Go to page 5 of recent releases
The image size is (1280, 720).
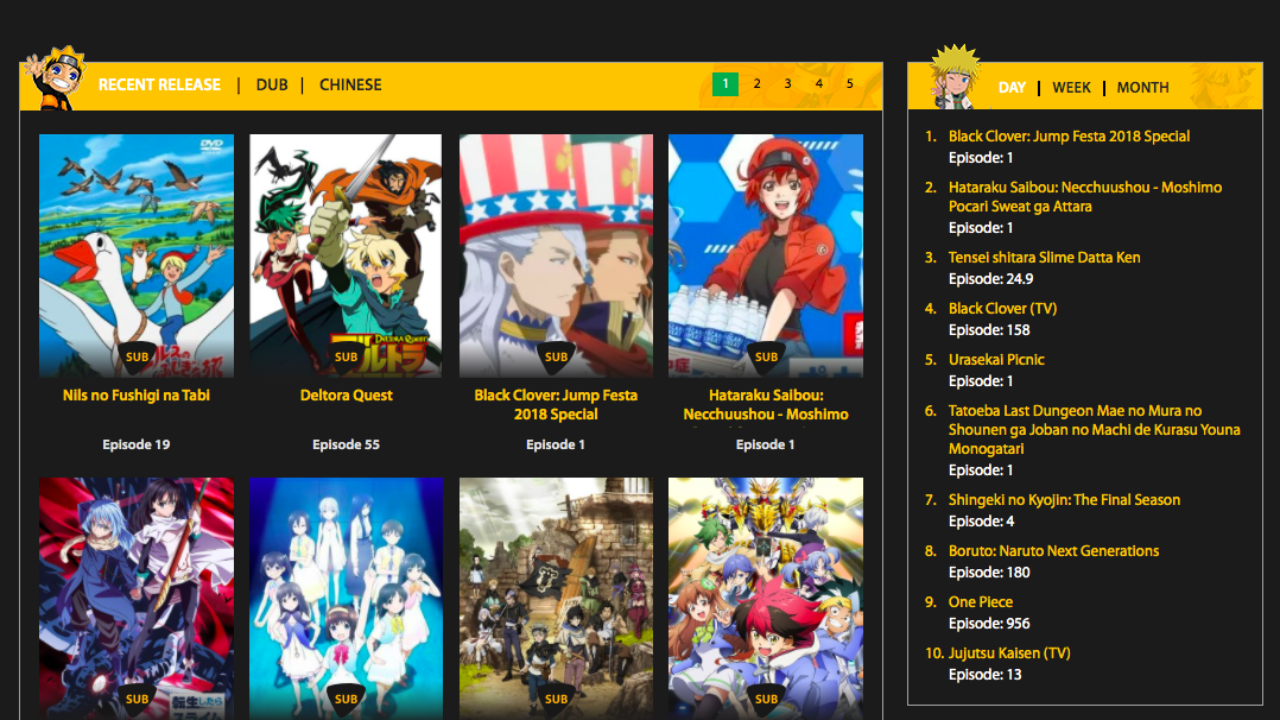coord(850,84)
